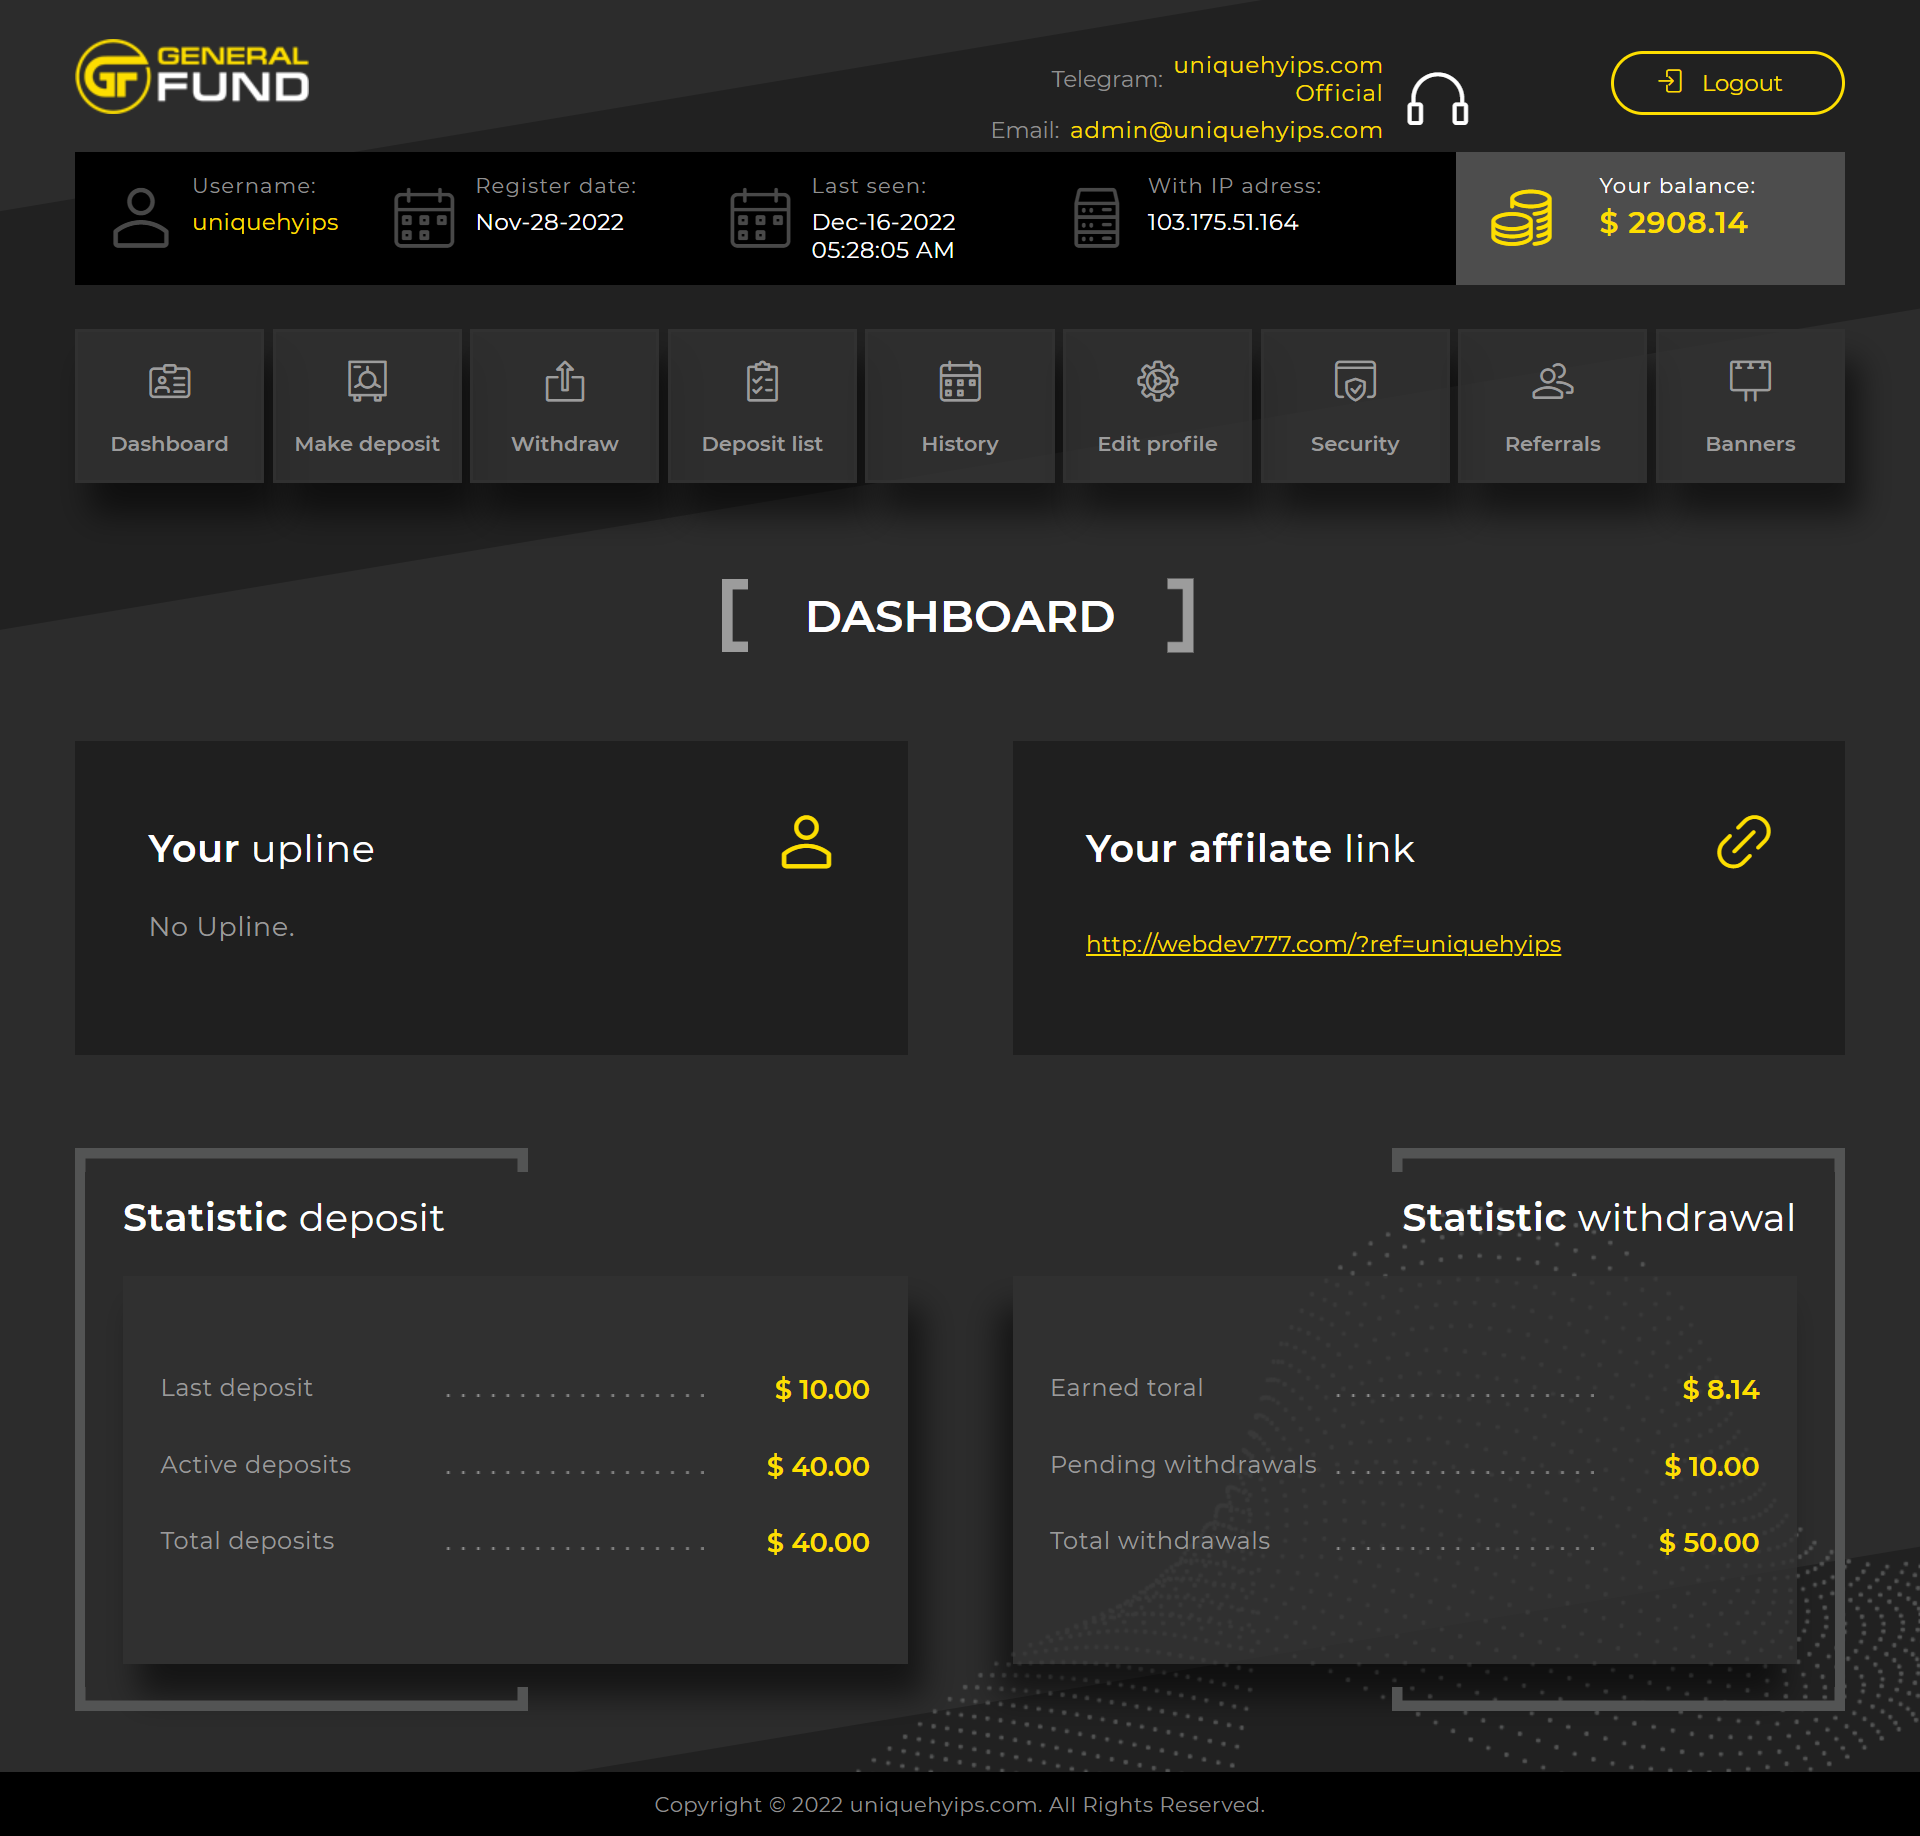Open the Security menu tile
The height and width of the screenshot is (1836, 1920).
click(x=1354, y=406)
